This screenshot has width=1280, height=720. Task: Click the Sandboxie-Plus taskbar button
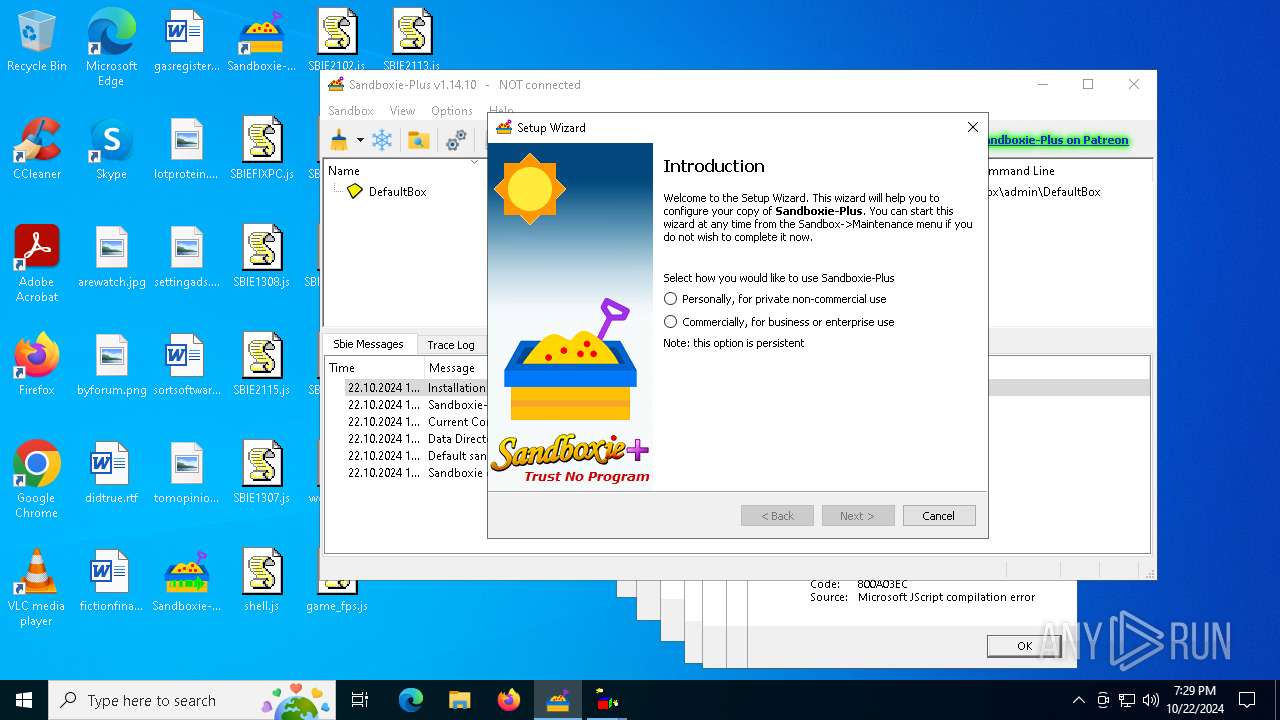(558, 700)
